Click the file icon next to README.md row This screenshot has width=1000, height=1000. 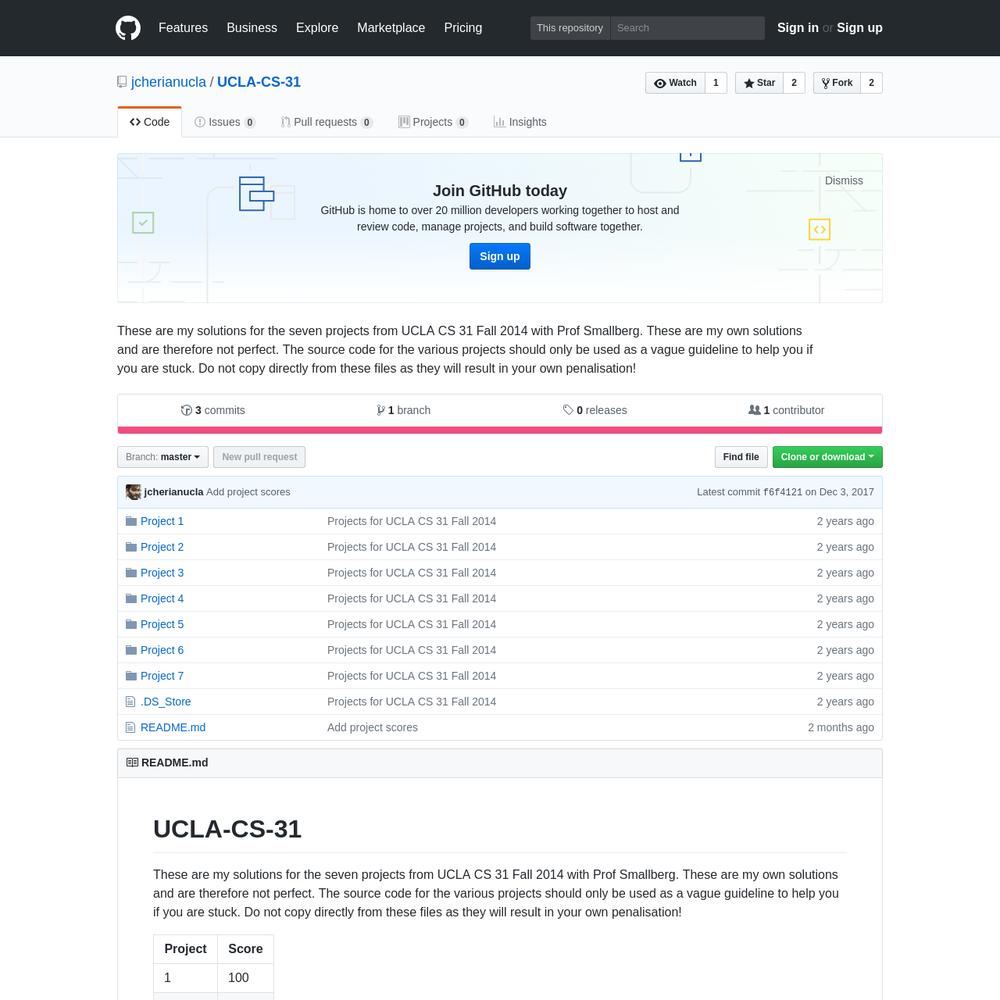click(131, 727)
